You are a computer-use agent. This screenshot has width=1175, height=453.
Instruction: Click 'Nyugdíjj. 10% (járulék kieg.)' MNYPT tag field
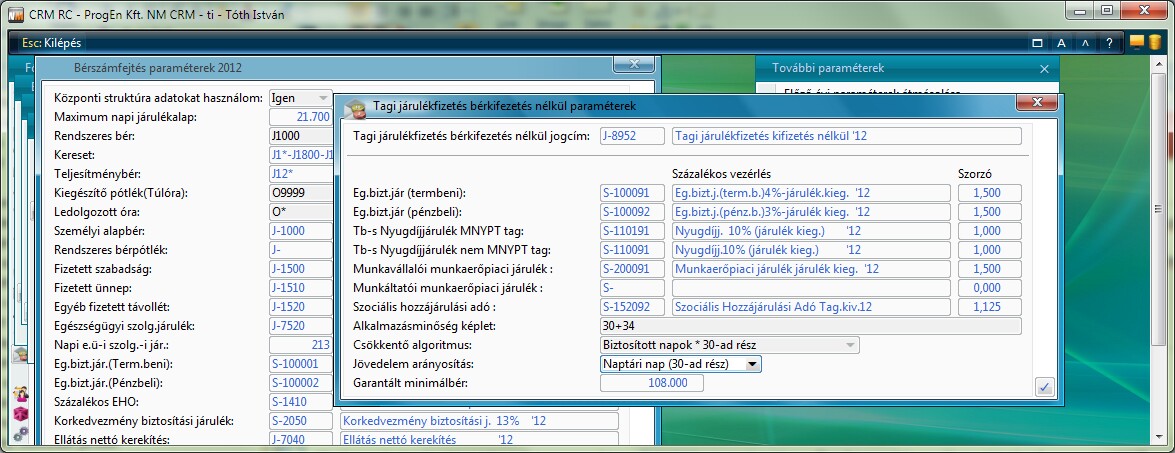[812, 231]
